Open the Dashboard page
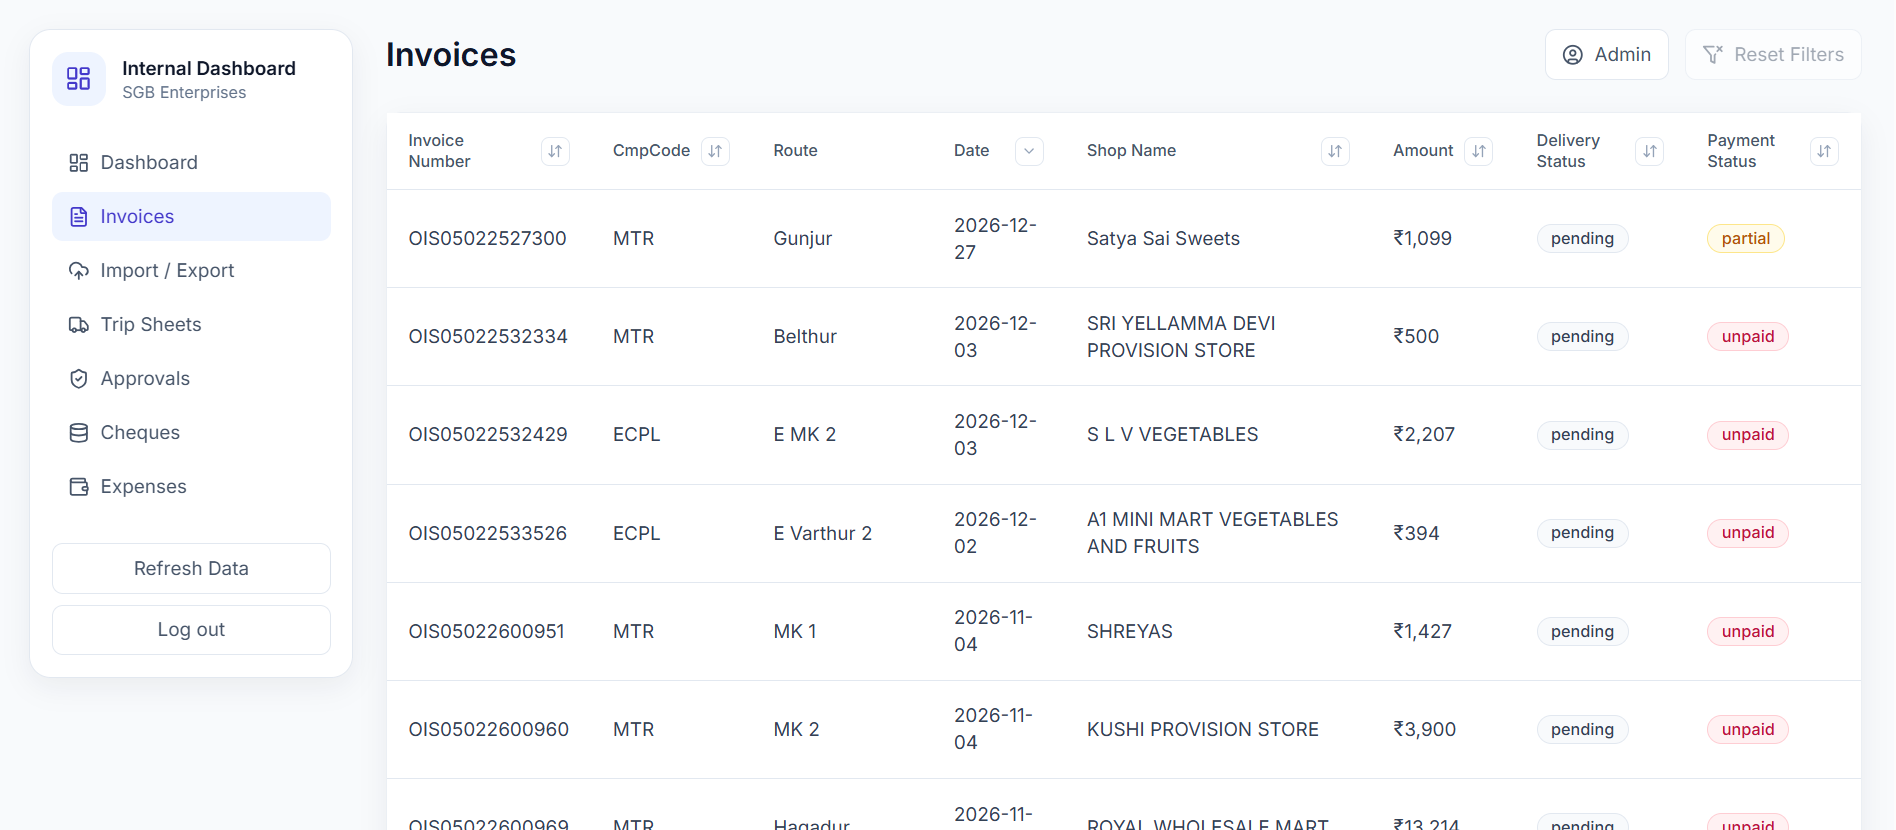Viewport: 1896px width, 830px height. tap(191, 162)
